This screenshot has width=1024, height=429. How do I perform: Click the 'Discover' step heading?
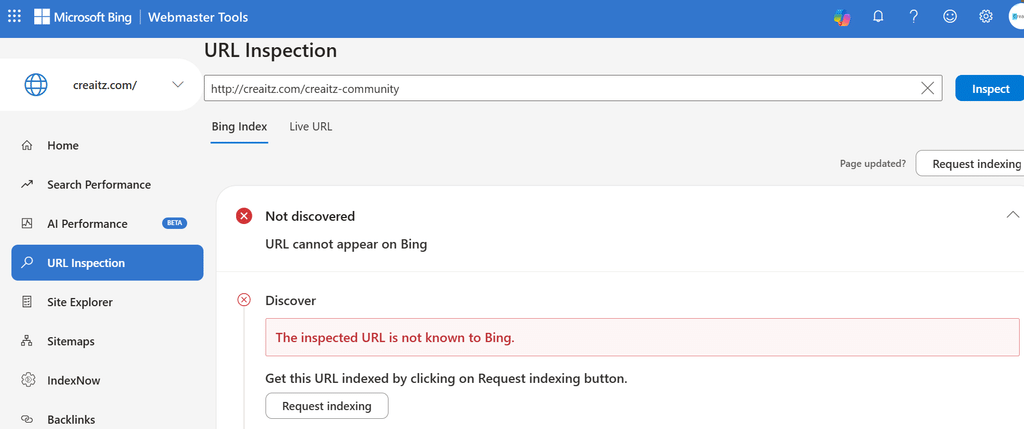point(291,301)
